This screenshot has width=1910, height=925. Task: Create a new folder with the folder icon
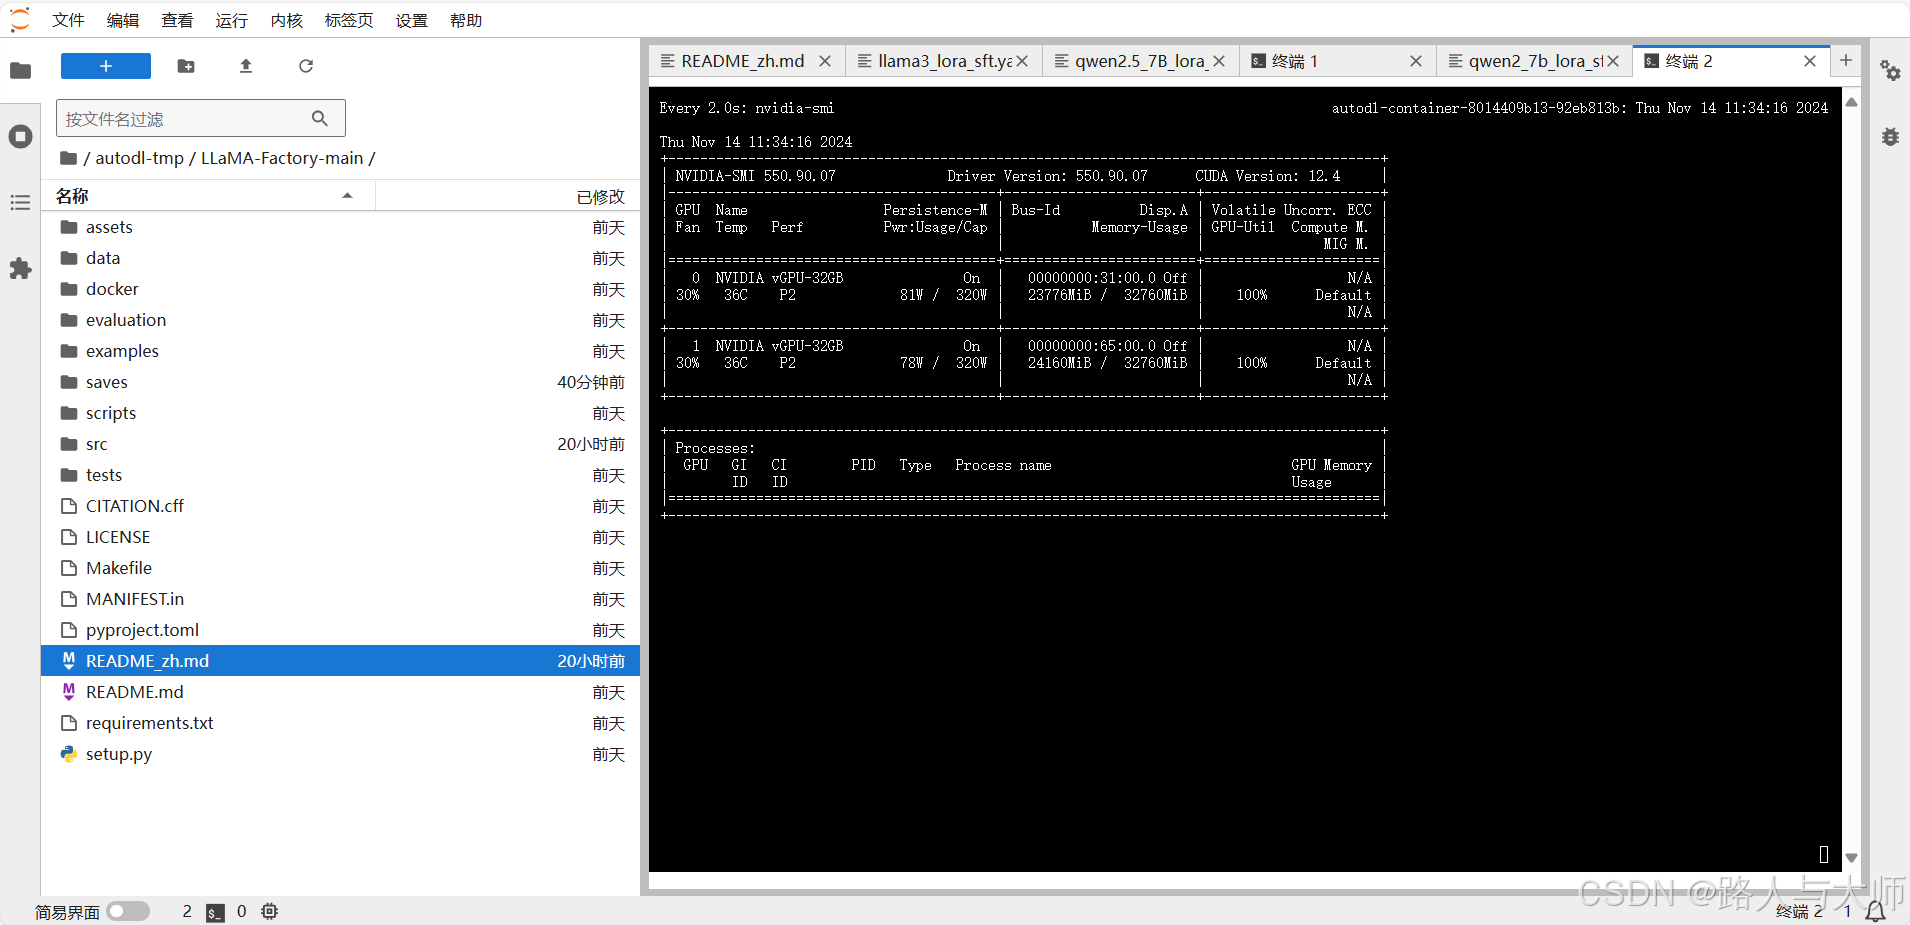186,66
